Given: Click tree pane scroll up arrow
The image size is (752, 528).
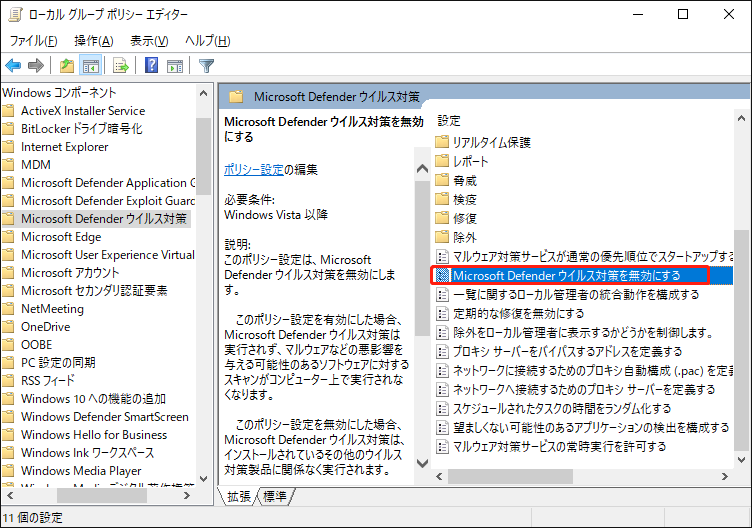Looking at the screenshot, I should [x=203, y=93].
